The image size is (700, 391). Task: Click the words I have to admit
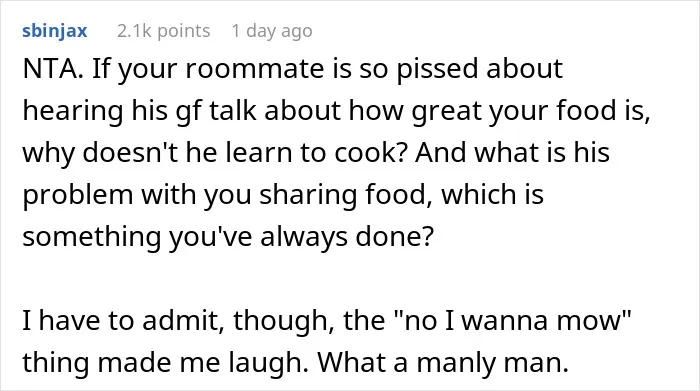(123, 320)
